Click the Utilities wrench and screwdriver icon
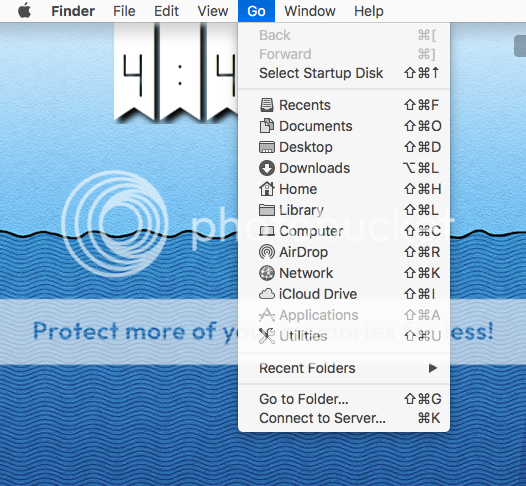This screenshot has height=486, width=526. point(267,336)
